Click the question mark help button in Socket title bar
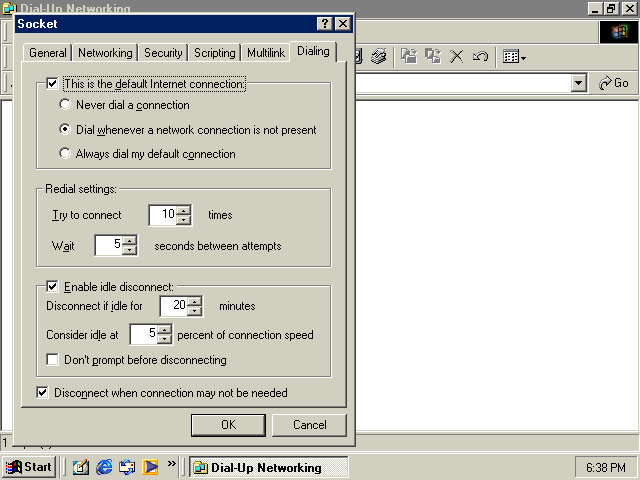640x480 pixels. point(325,23)
